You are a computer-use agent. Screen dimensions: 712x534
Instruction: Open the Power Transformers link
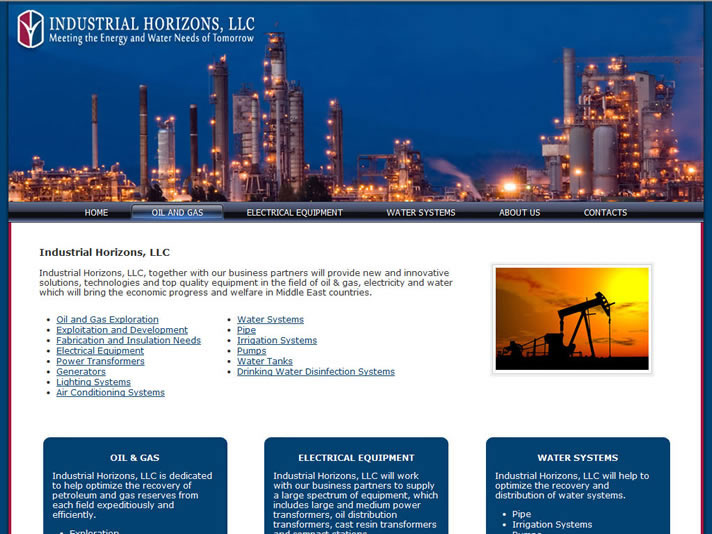click(x=100, y=361)
